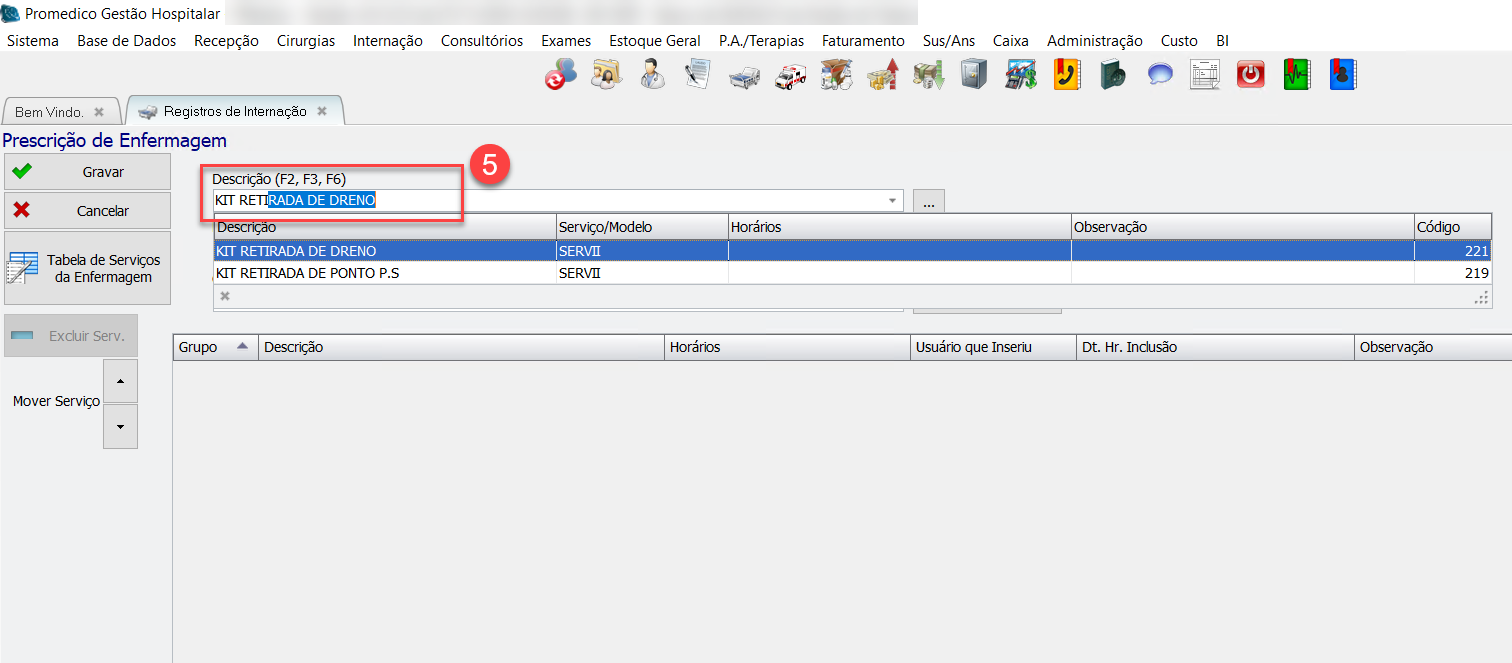
Task: Sort by the Grupo column header arrow
Action: (242, 347)
